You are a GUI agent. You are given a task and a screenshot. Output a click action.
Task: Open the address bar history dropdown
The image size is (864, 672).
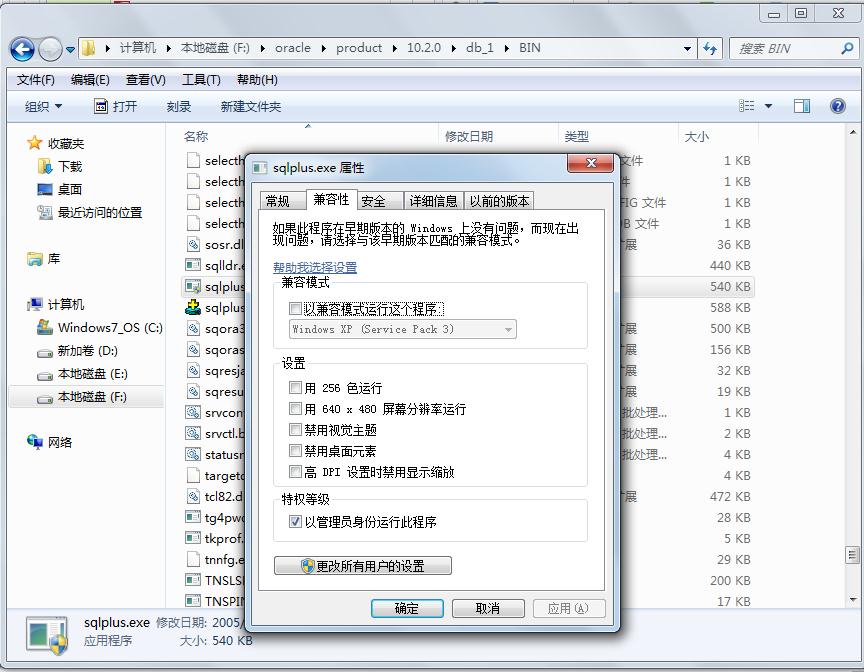tap(687, 48)
